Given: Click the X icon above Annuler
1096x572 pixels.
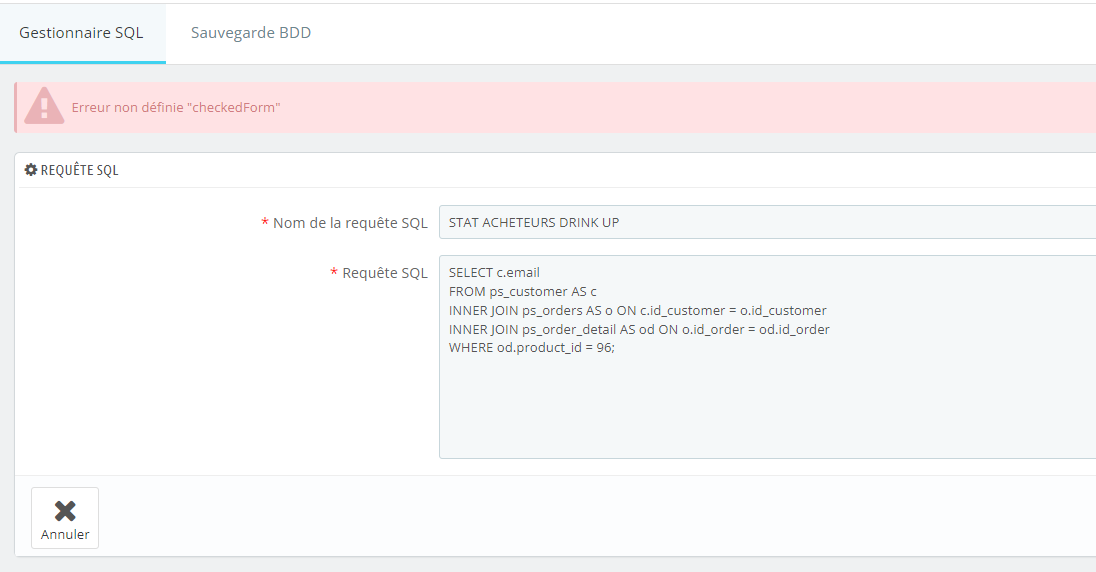Looking at the screenshot, I should coord(65,511).
